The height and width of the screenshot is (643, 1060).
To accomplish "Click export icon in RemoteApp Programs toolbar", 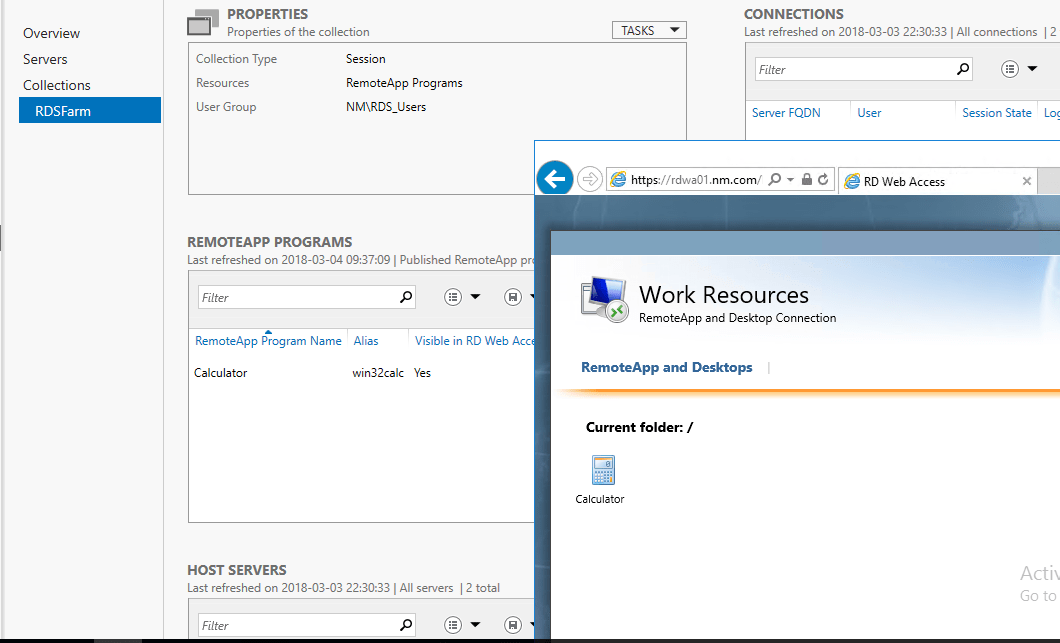I will [x=513, y=296].
